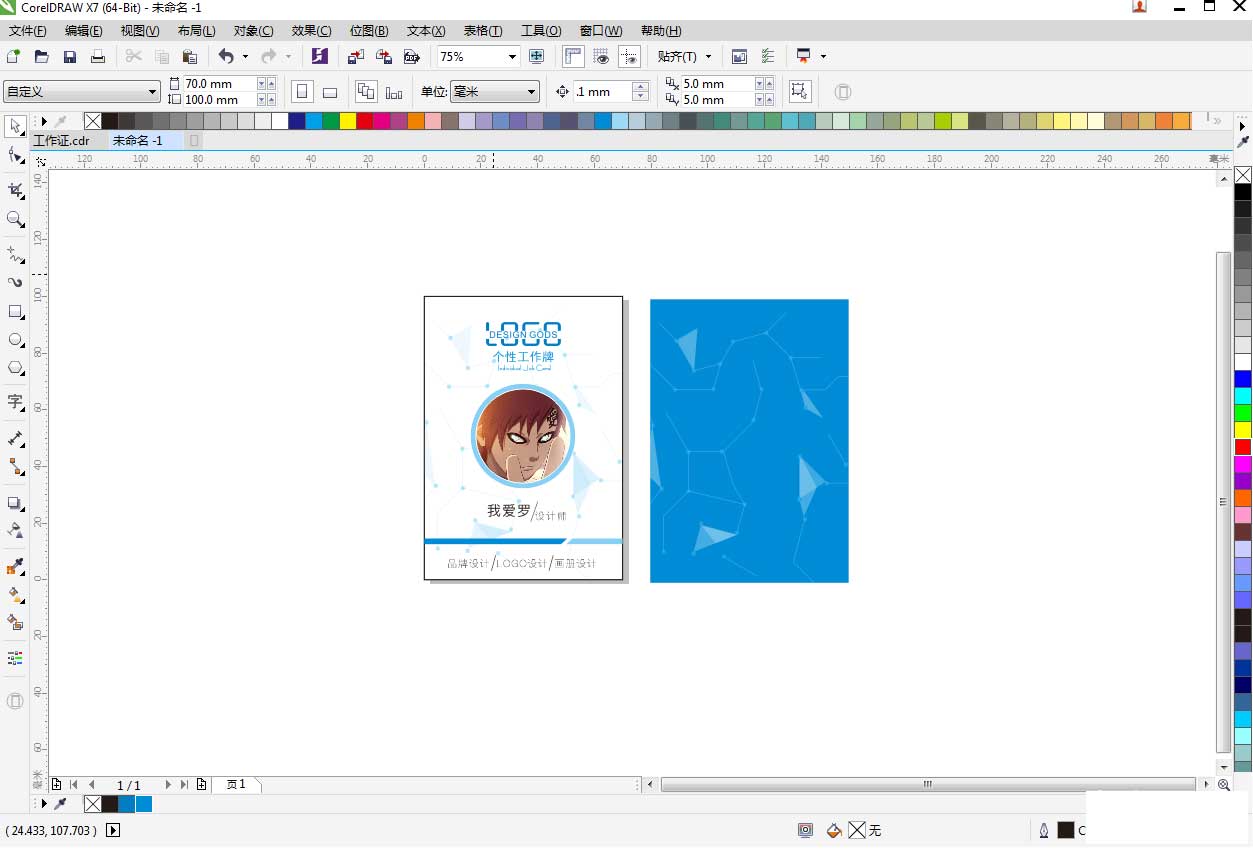Select the Interactive Fill tool

[15, 595]
